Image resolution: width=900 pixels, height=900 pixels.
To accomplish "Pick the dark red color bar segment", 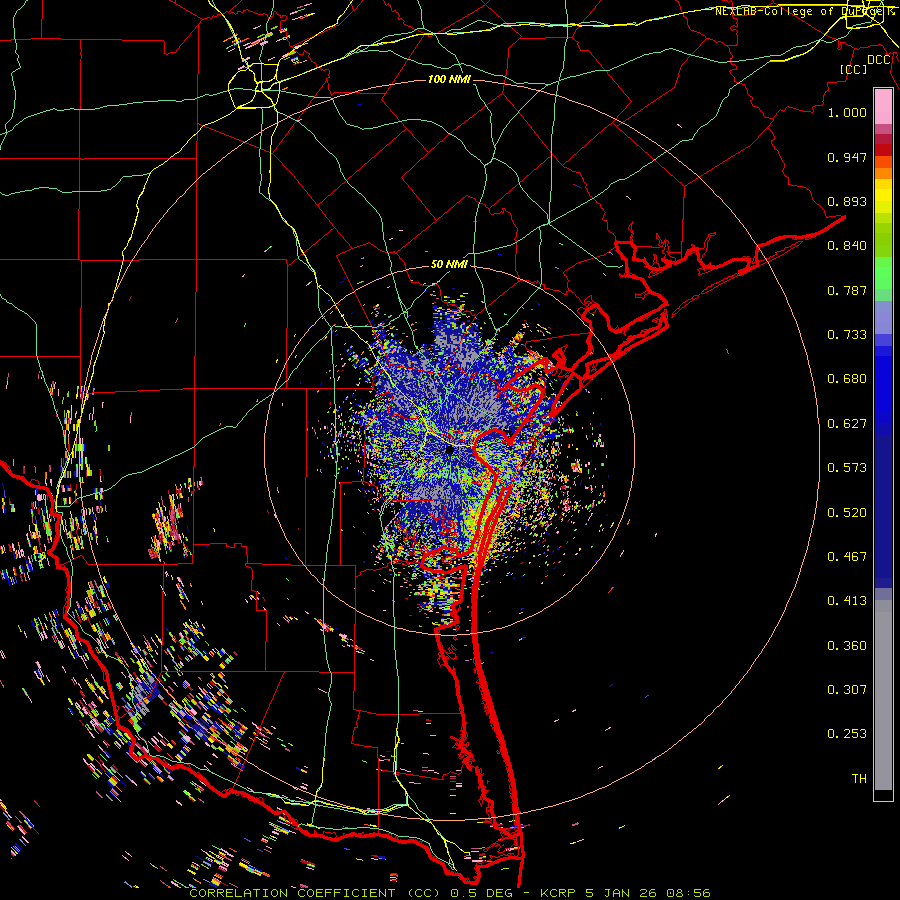I will [x=883, y=150].
